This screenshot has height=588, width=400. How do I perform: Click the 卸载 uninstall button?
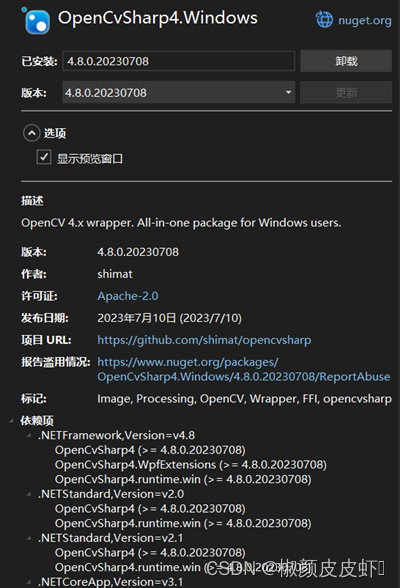coord(346,61)
